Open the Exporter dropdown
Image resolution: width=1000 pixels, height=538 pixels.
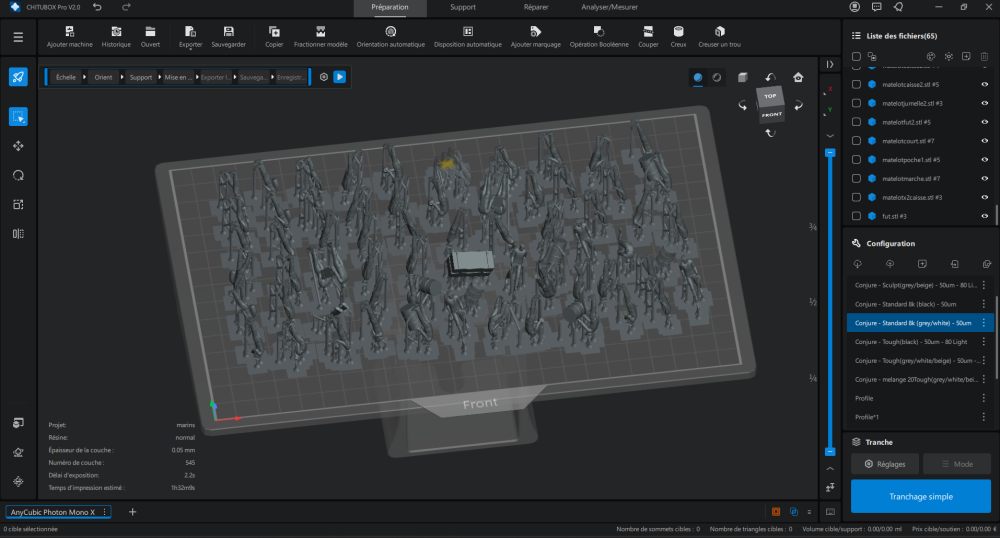tap(190, 37)
